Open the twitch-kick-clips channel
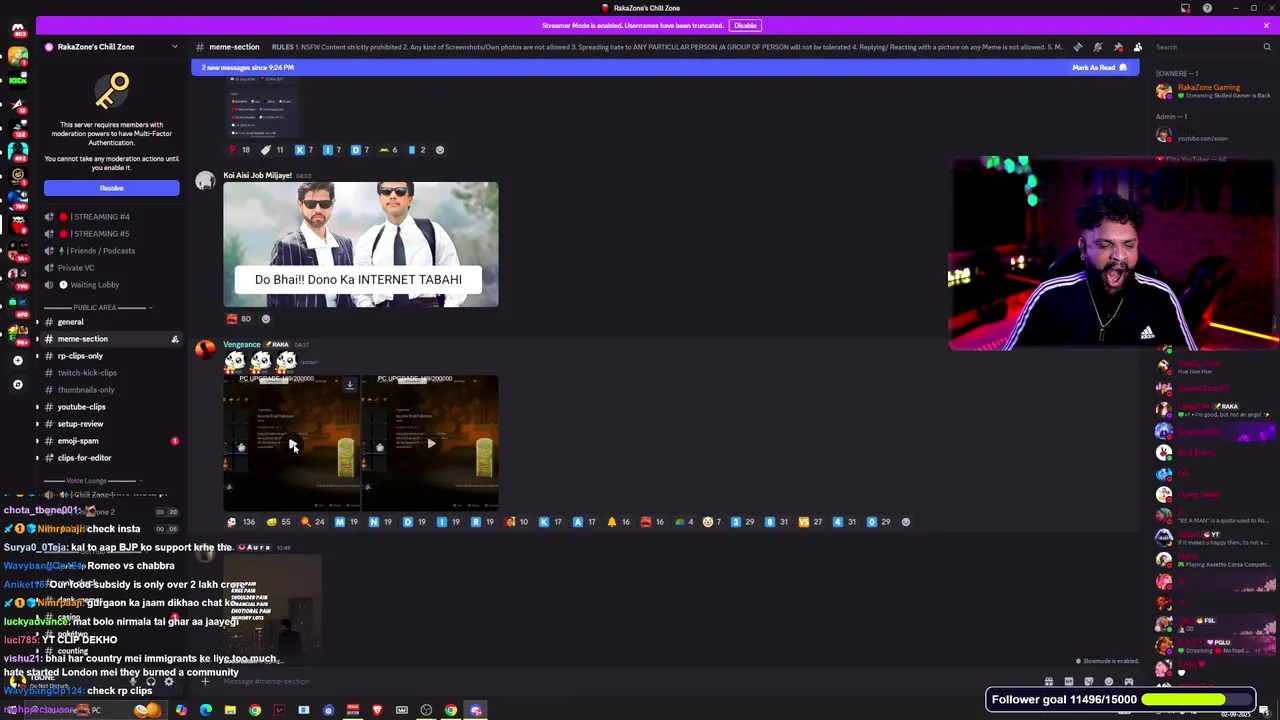 pyautogui.click(x=111, y=373)
